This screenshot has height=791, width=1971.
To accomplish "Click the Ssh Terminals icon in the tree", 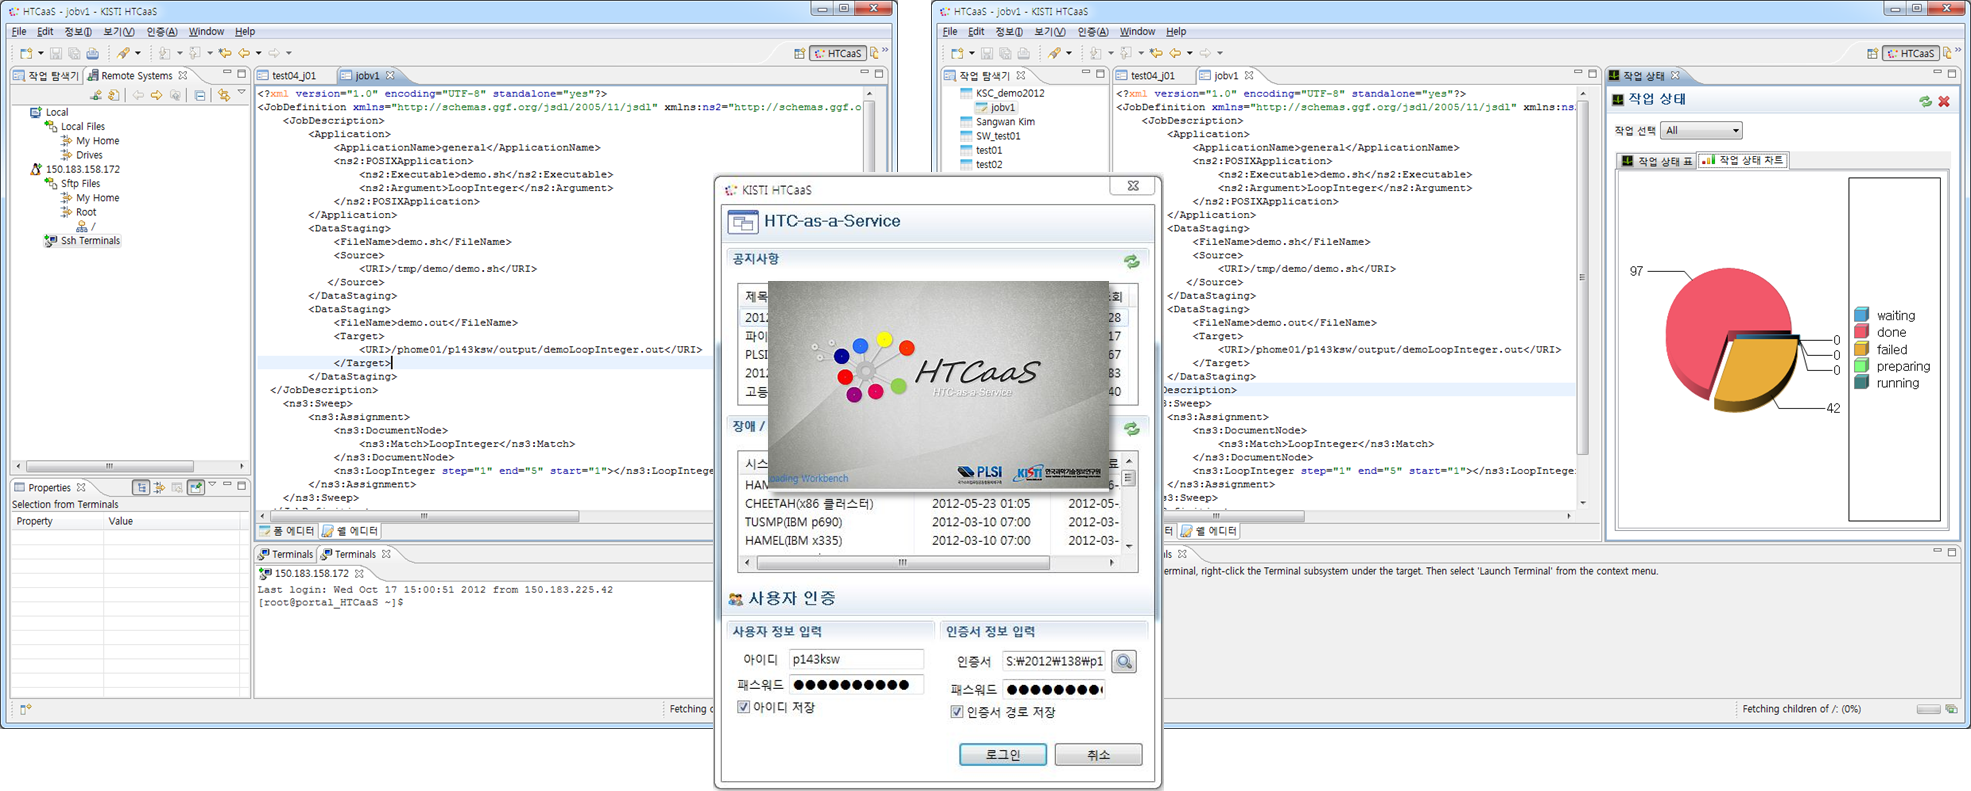I will click(x=51, y=241).
